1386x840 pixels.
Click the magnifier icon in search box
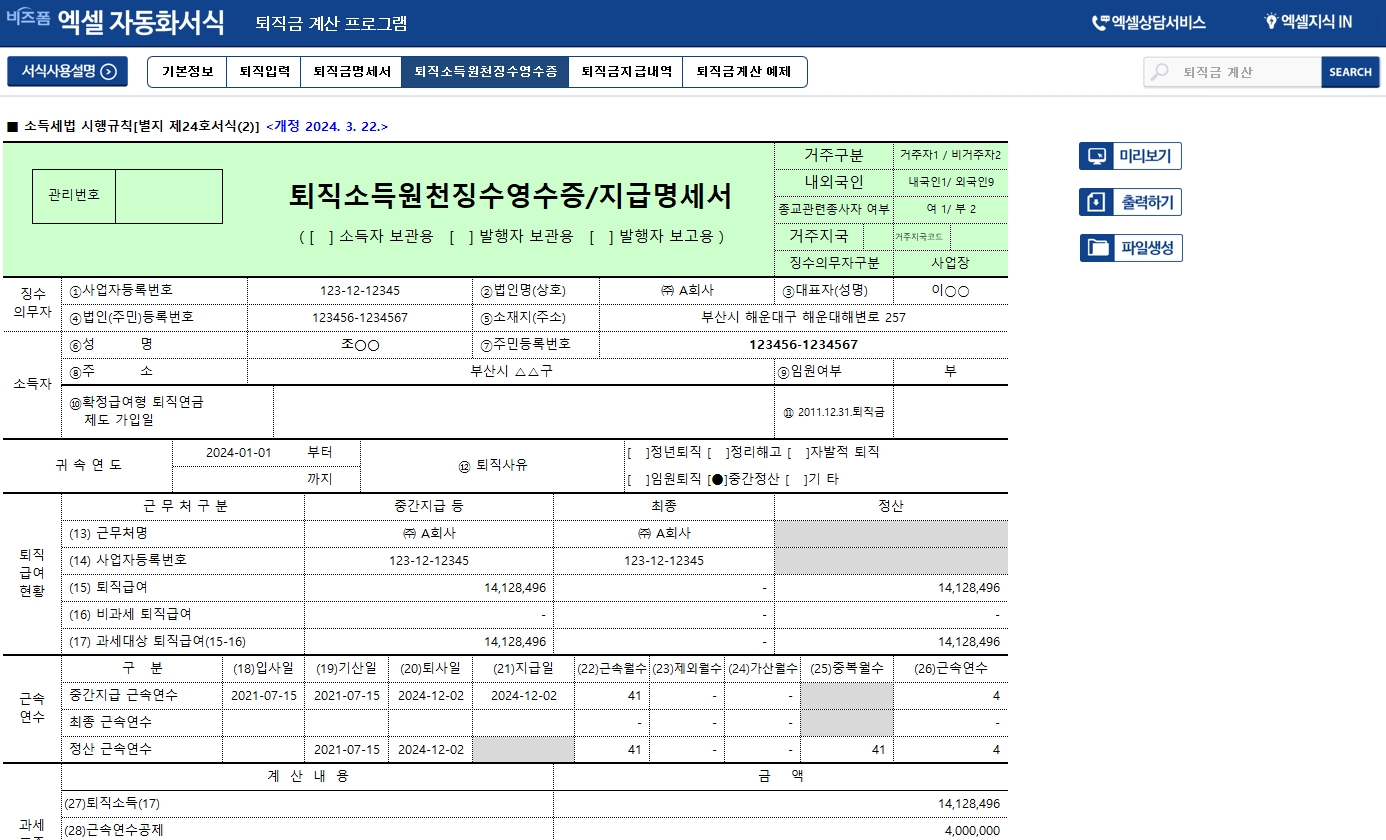1160,72
